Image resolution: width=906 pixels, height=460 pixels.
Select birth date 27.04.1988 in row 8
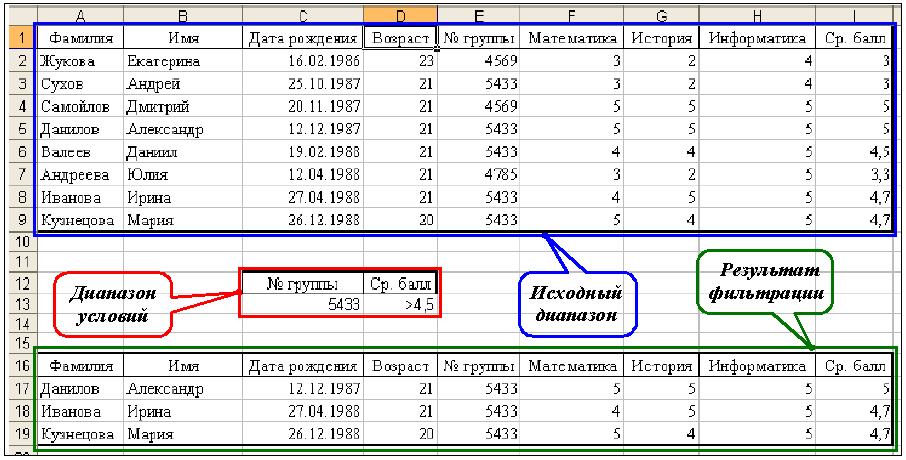[x=303, y=197]
